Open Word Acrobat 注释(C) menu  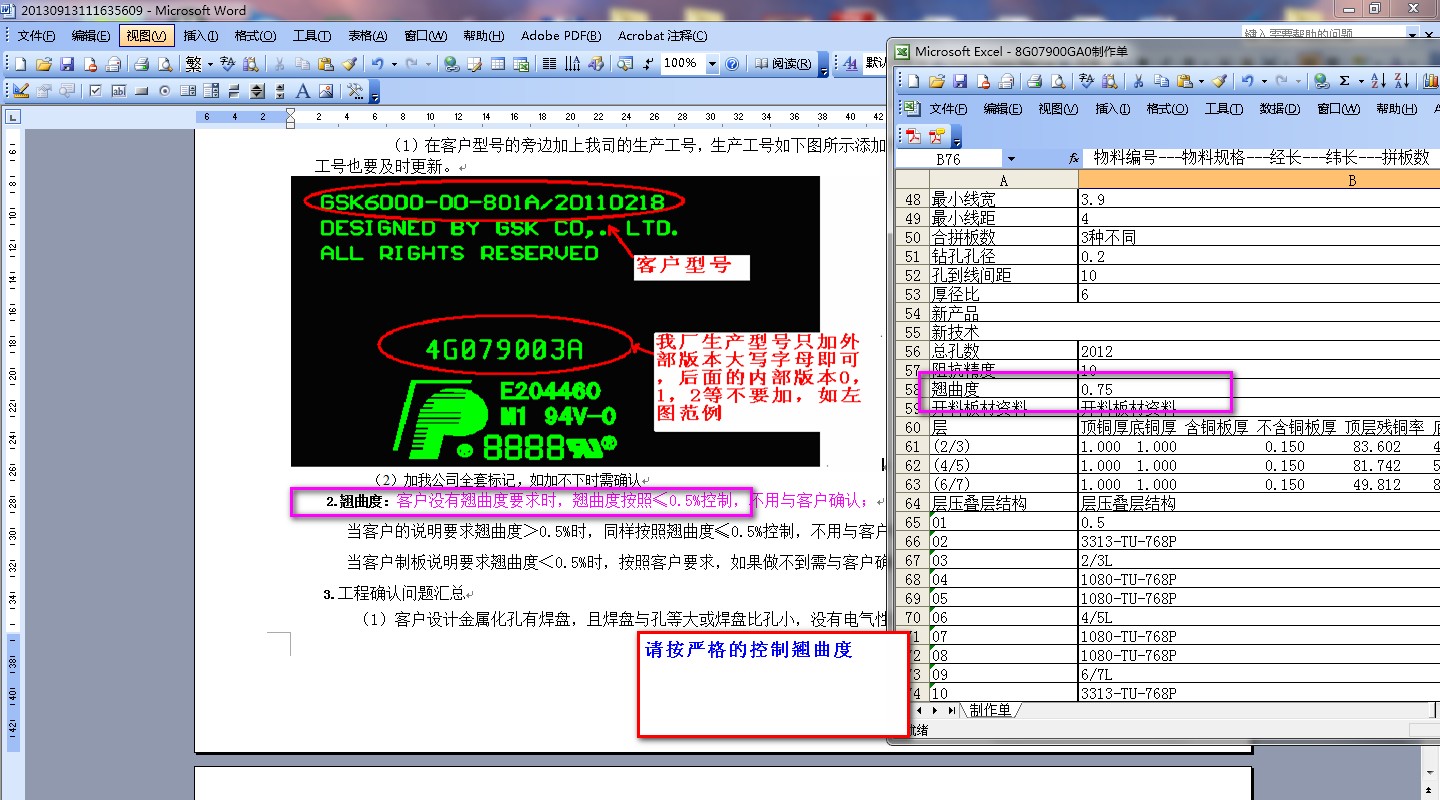point(663,36)
